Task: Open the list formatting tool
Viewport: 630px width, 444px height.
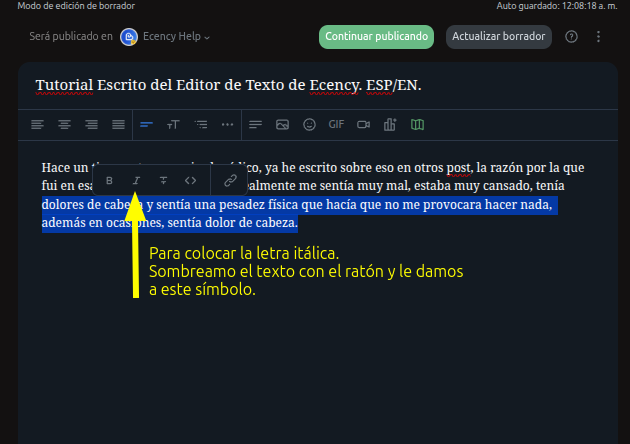Action: pyautogui.click(x=200, y=125)
